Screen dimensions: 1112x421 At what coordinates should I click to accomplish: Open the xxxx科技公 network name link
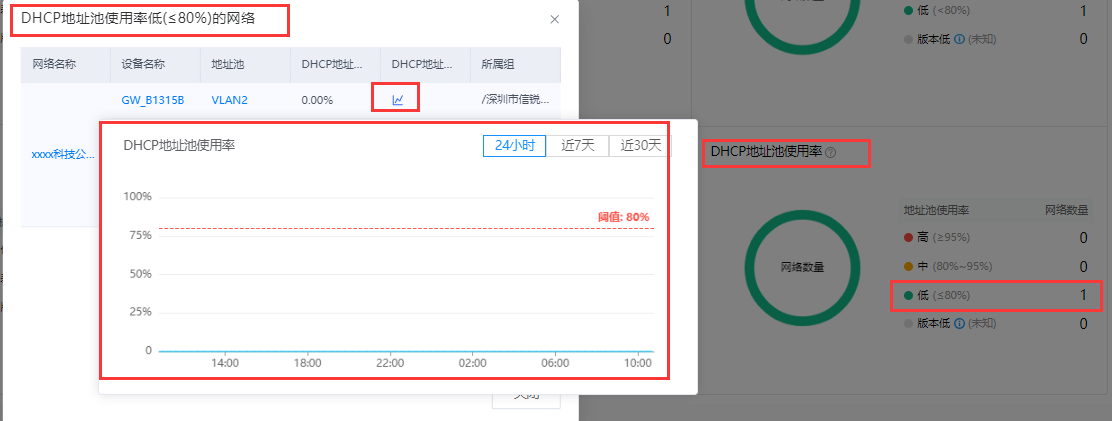64,155
